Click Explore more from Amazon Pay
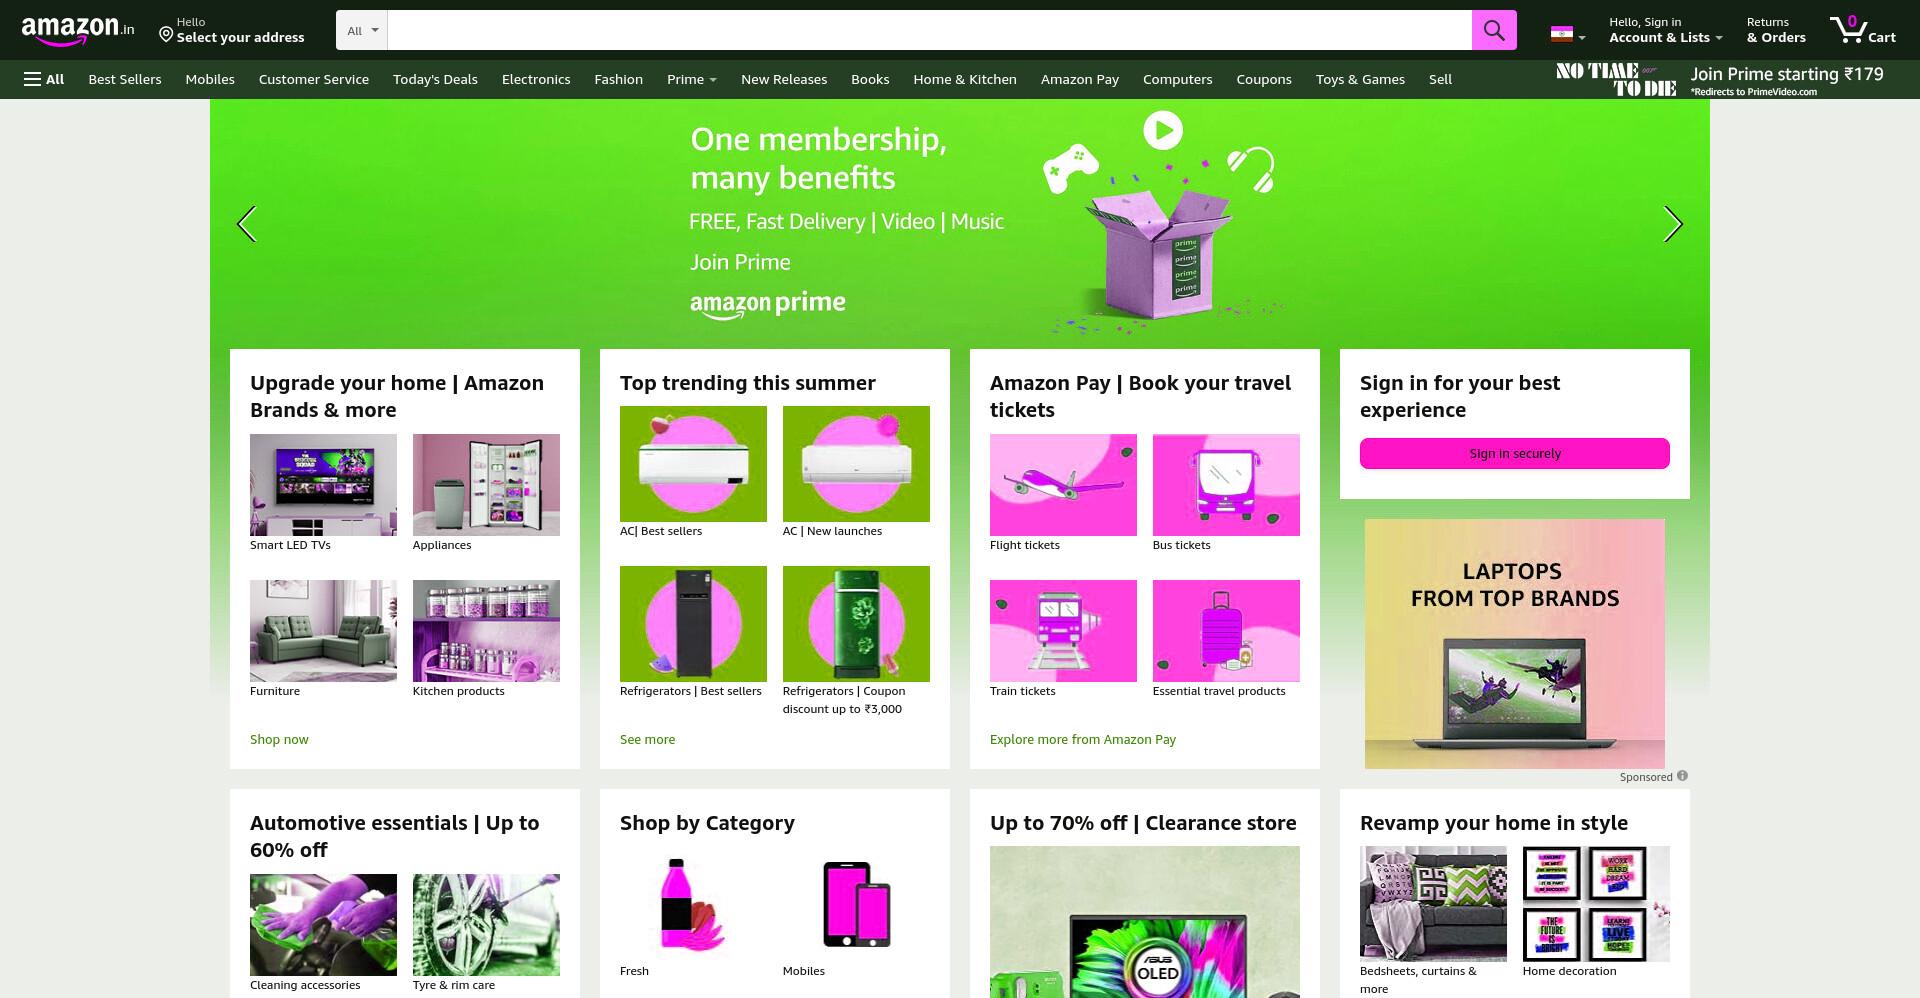This screenshot has width=1920, height=998. coord(1083,739)
